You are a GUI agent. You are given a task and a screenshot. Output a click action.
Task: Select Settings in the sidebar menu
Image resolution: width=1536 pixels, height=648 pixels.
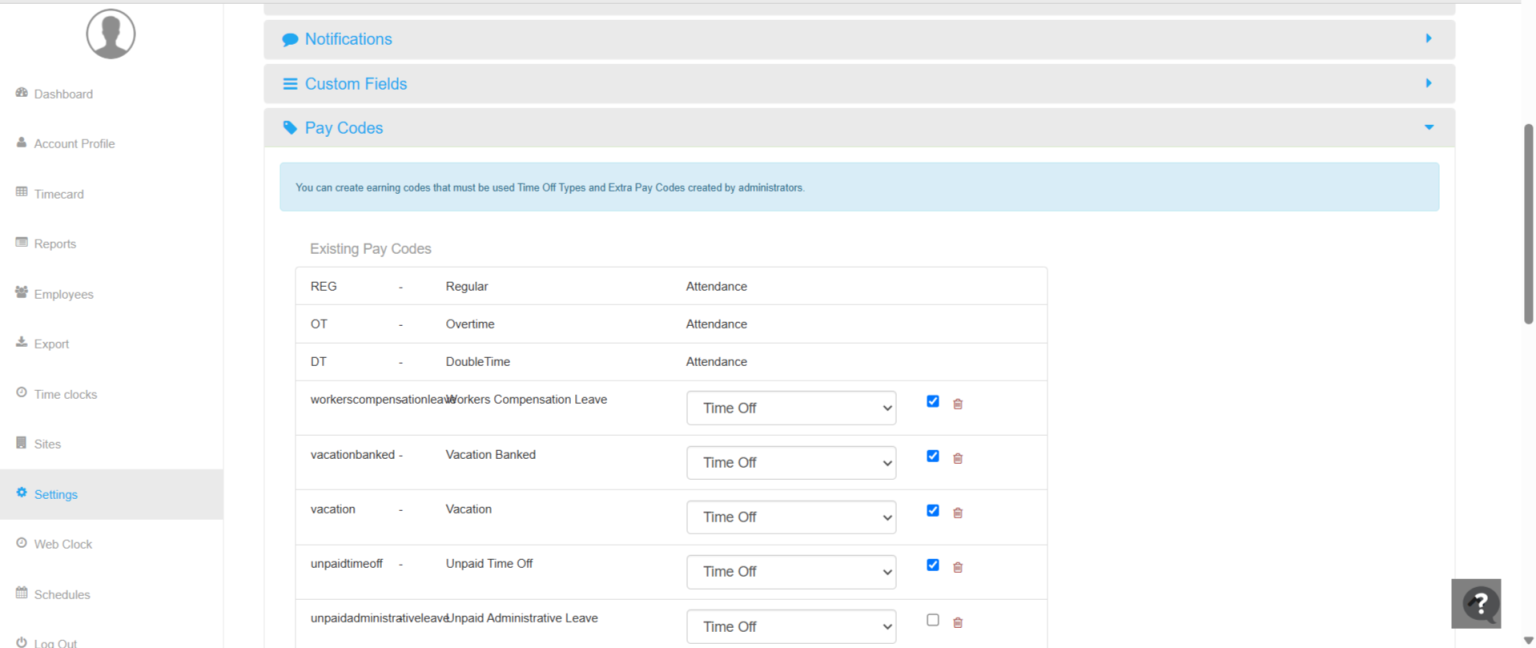coord(56,494)
